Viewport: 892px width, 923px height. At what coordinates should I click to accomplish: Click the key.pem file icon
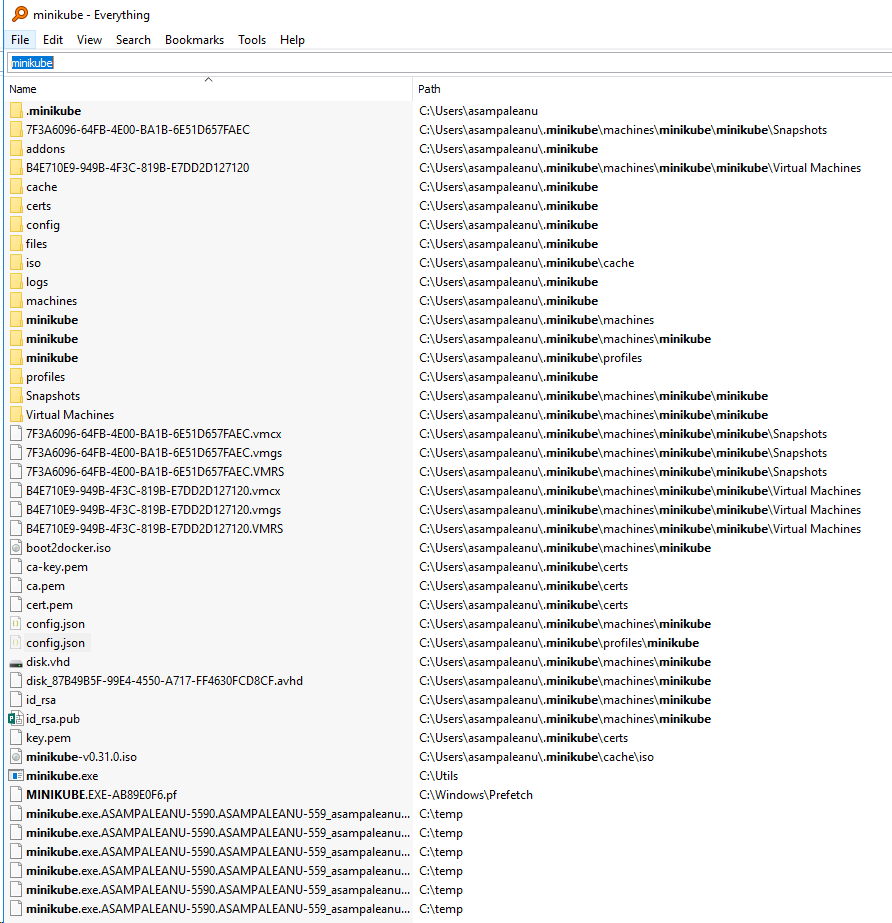[16, 738]
